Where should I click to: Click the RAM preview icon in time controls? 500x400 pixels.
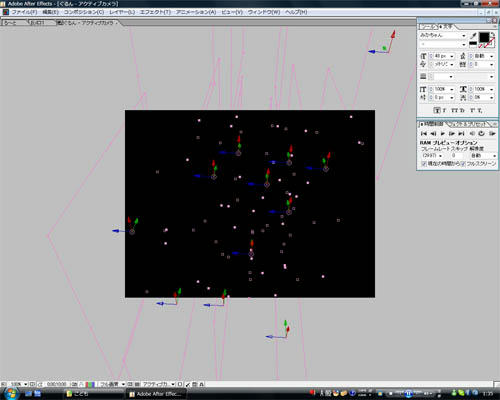pyautogui.click(x=492, y=133)
